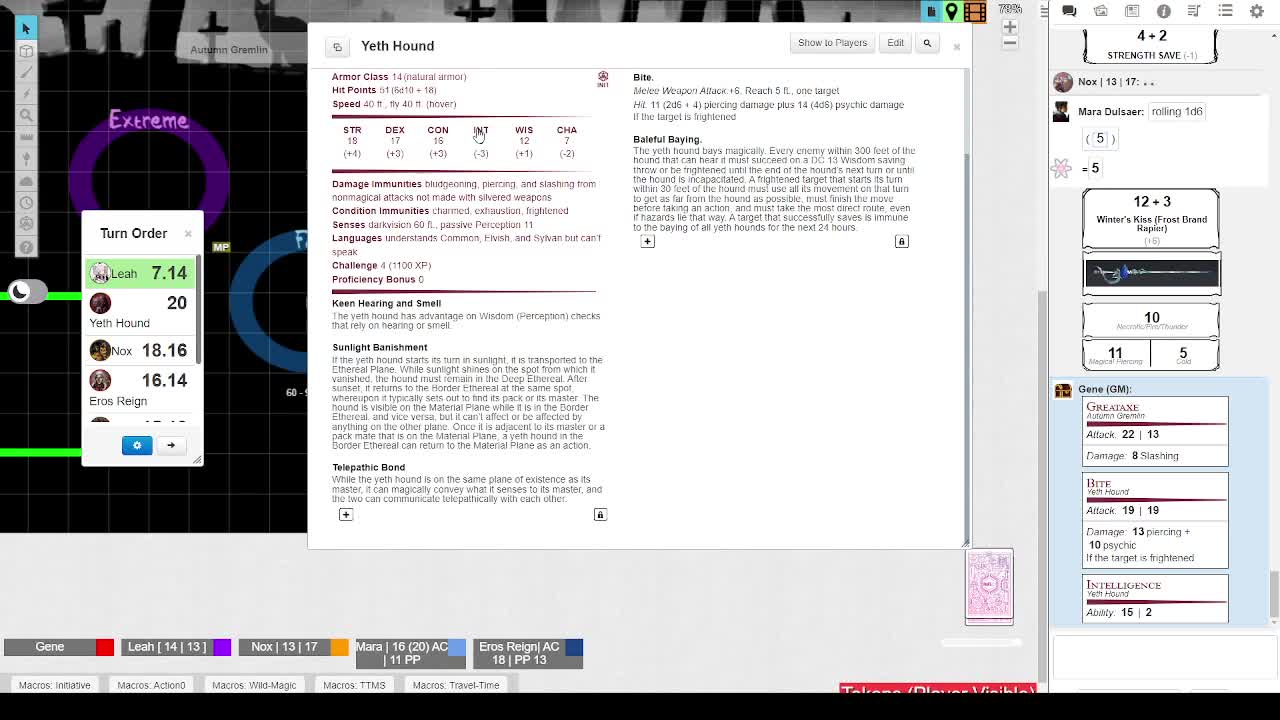Select the arrow Select tool
This screenshot has height=720, width=1280.
26,29
